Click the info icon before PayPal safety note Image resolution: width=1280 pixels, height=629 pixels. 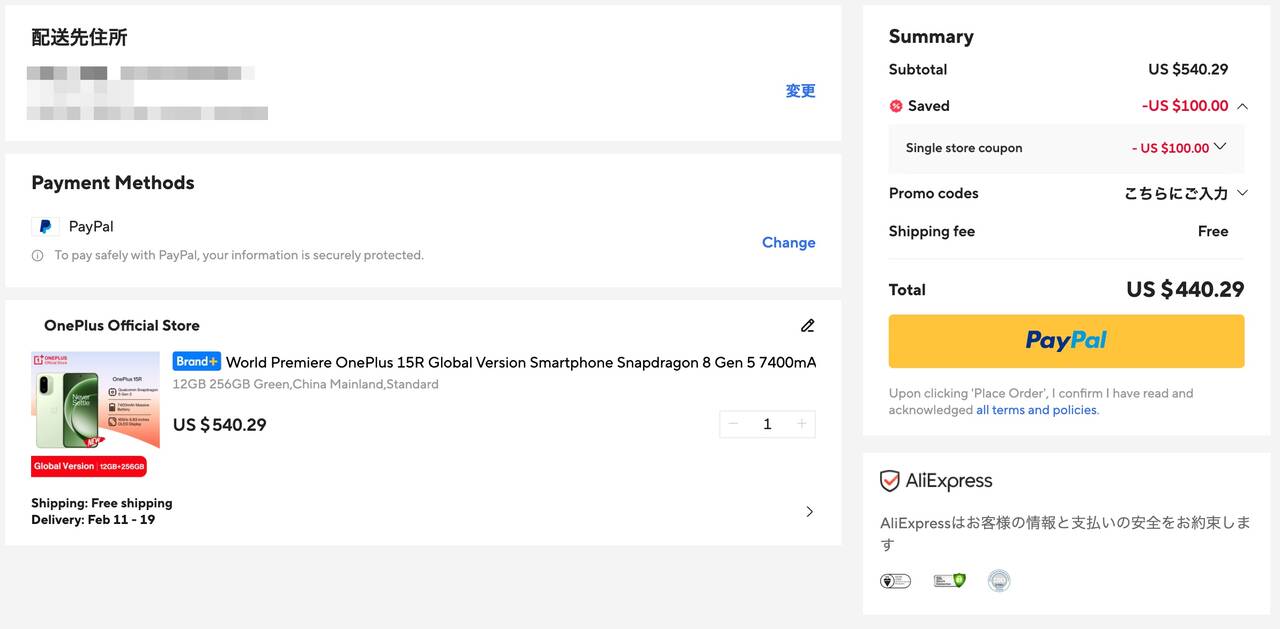(x=38, y=256)
